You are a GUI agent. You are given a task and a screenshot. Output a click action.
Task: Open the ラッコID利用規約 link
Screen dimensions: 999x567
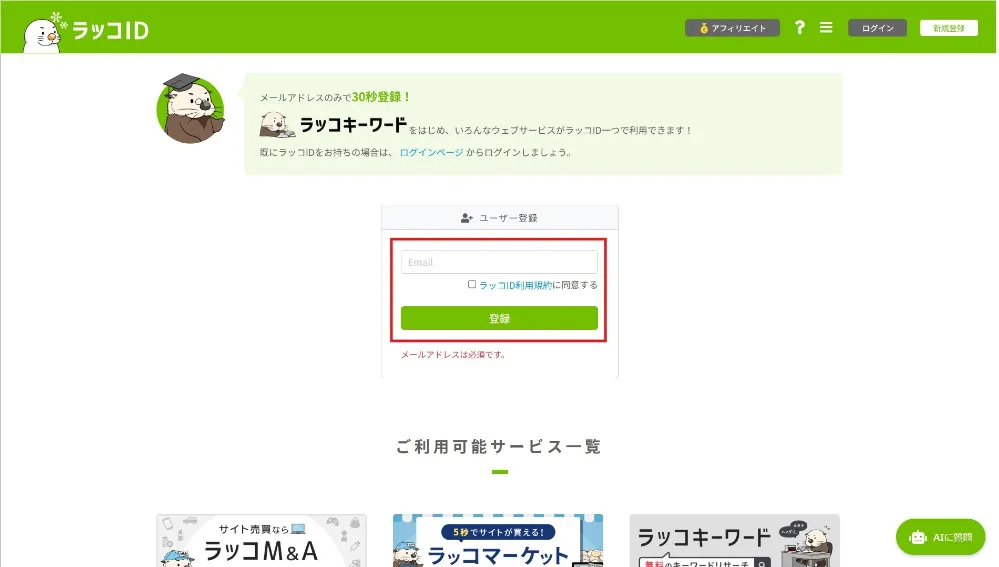click(x=515, y=285)
